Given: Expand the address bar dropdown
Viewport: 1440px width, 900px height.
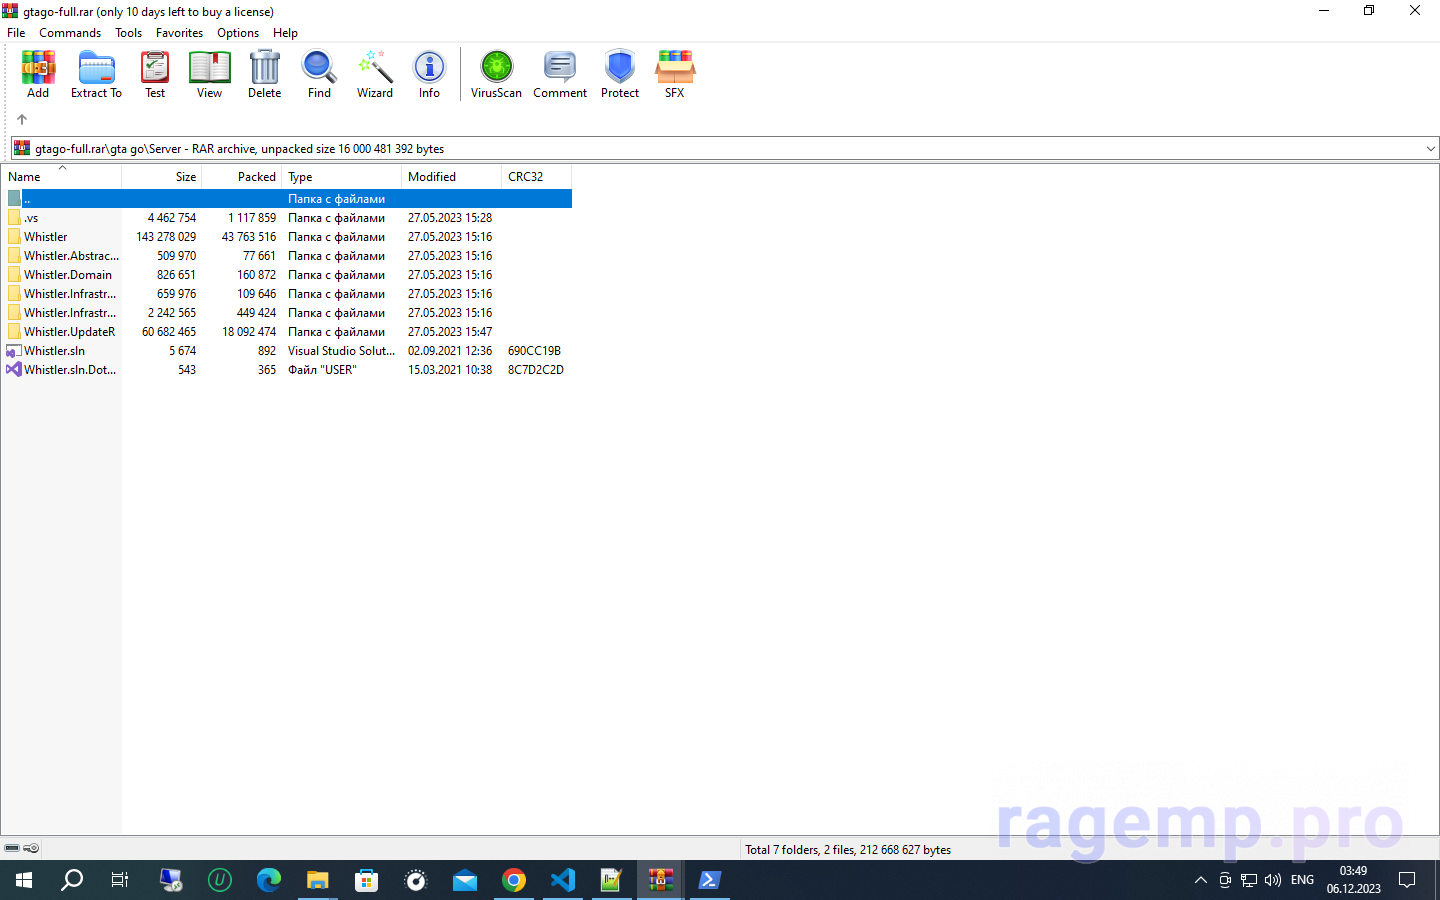Looking at the screenshot, I should (x=1430, y=148).
